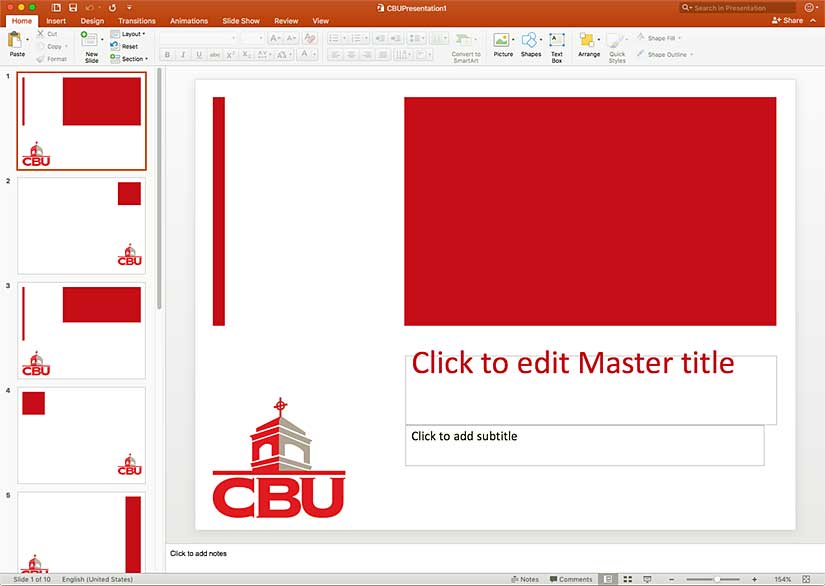Click Convert to SmartArt
Screen dimensions: 825x586
click(466, 47)
